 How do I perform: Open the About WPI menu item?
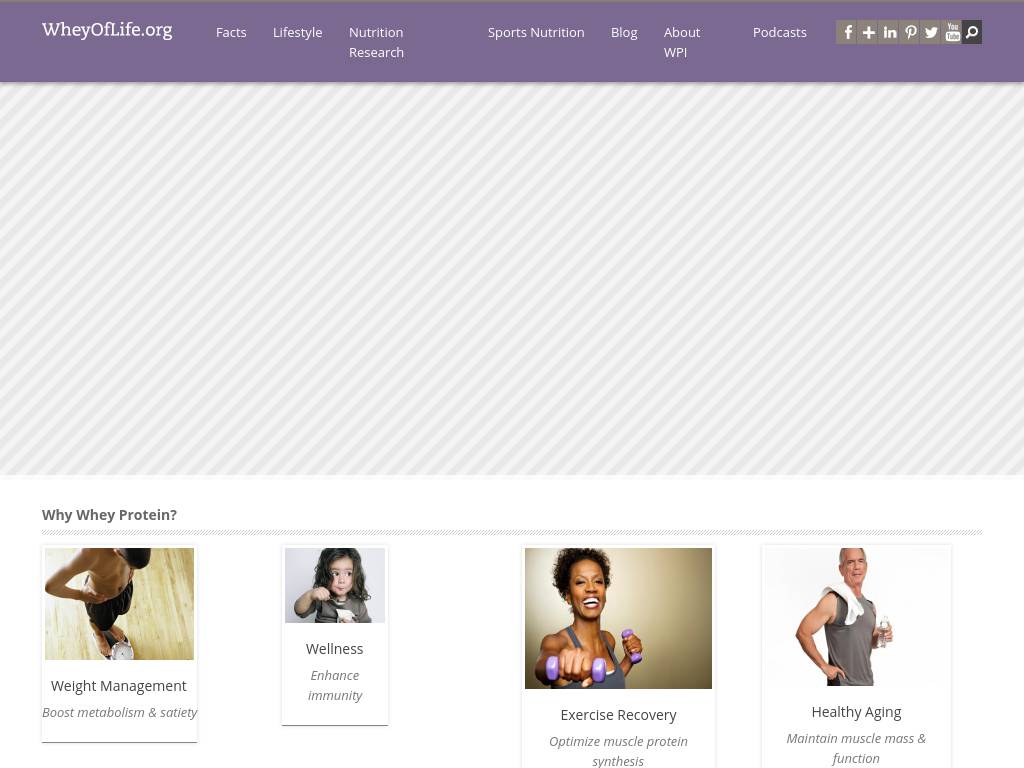pos(682,42)
